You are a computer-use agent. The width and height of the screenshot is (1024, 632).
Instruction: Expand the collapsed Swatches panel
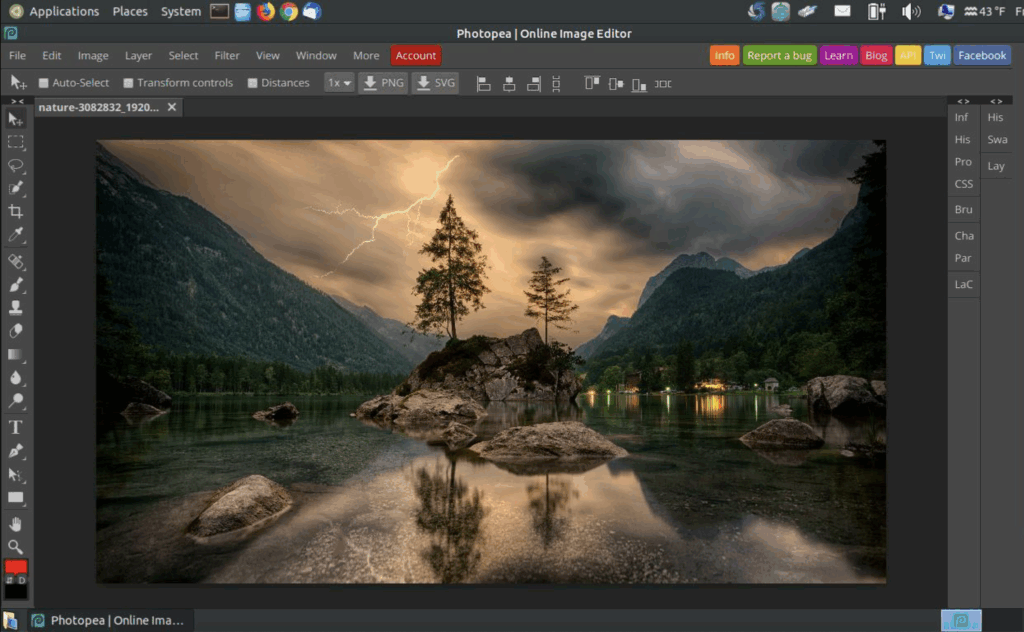[x=997, y=140]
